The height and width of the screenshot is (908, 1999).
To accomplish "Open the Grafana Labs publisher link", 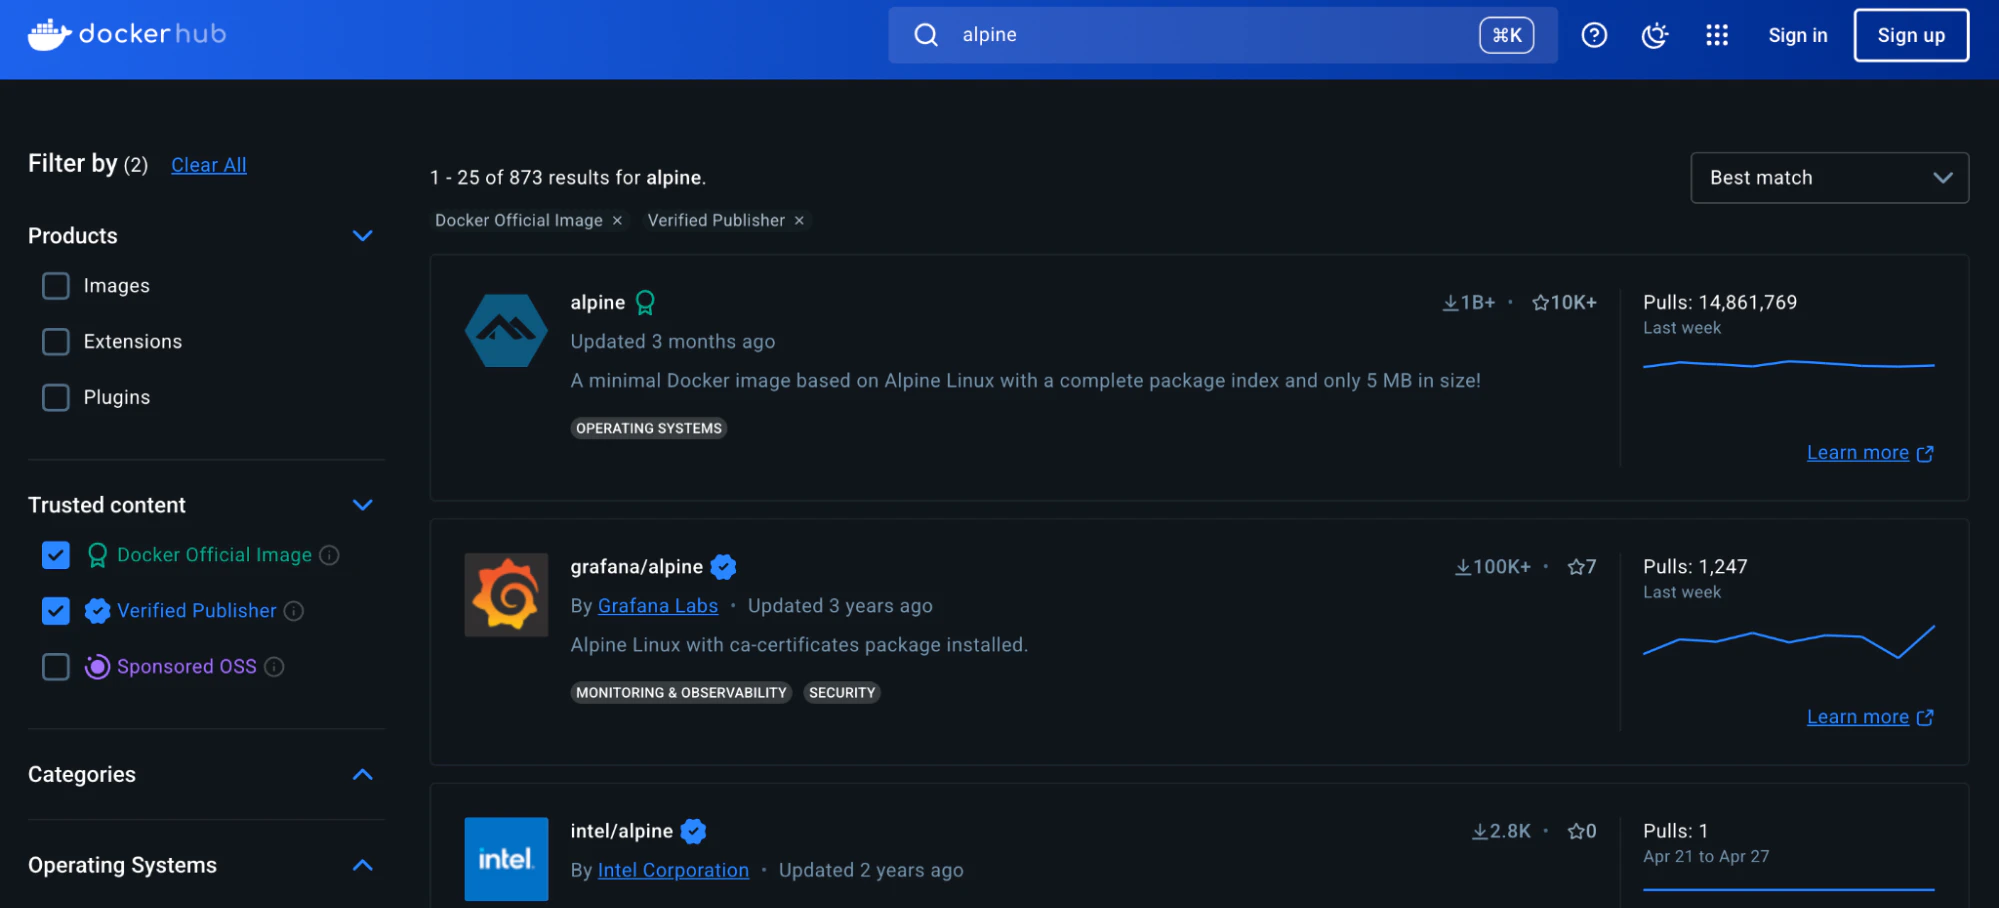I will click(x=658, y=606).
